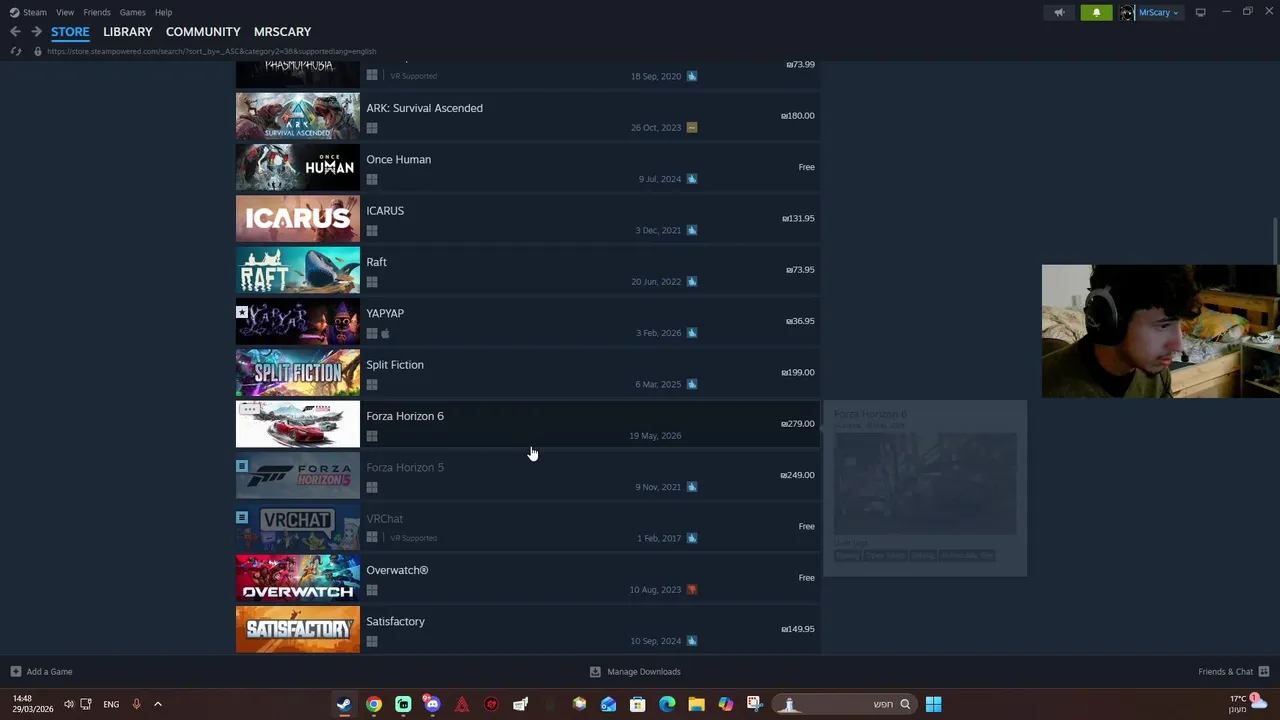
Task: Click the Windows taskbar search box
Action: coord(846,704)
